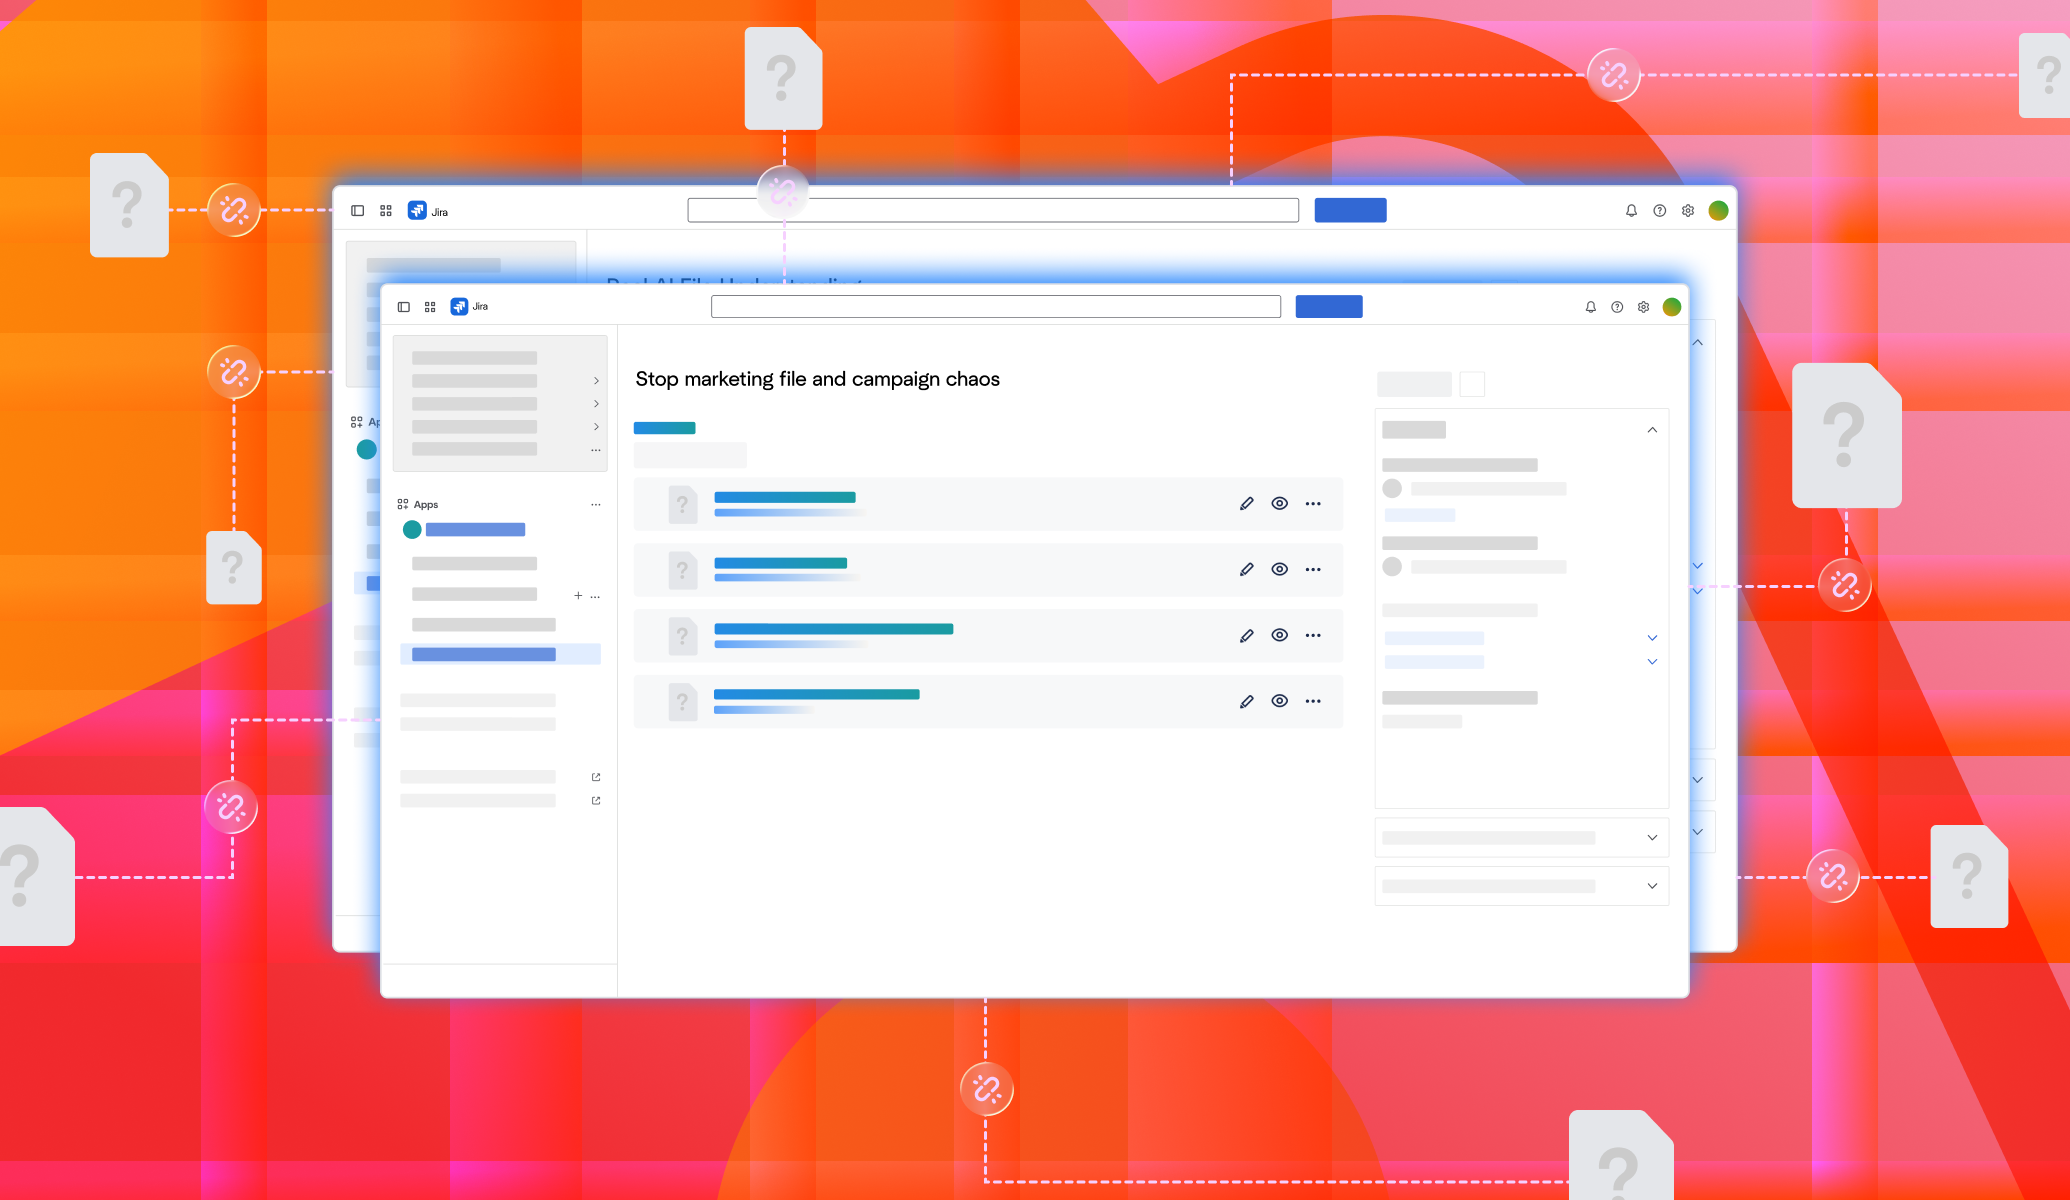Expand the bottom collapsed section chevron
Screen dimensions: 2070x1200
pyautogui.click(x=1652, y=886)
